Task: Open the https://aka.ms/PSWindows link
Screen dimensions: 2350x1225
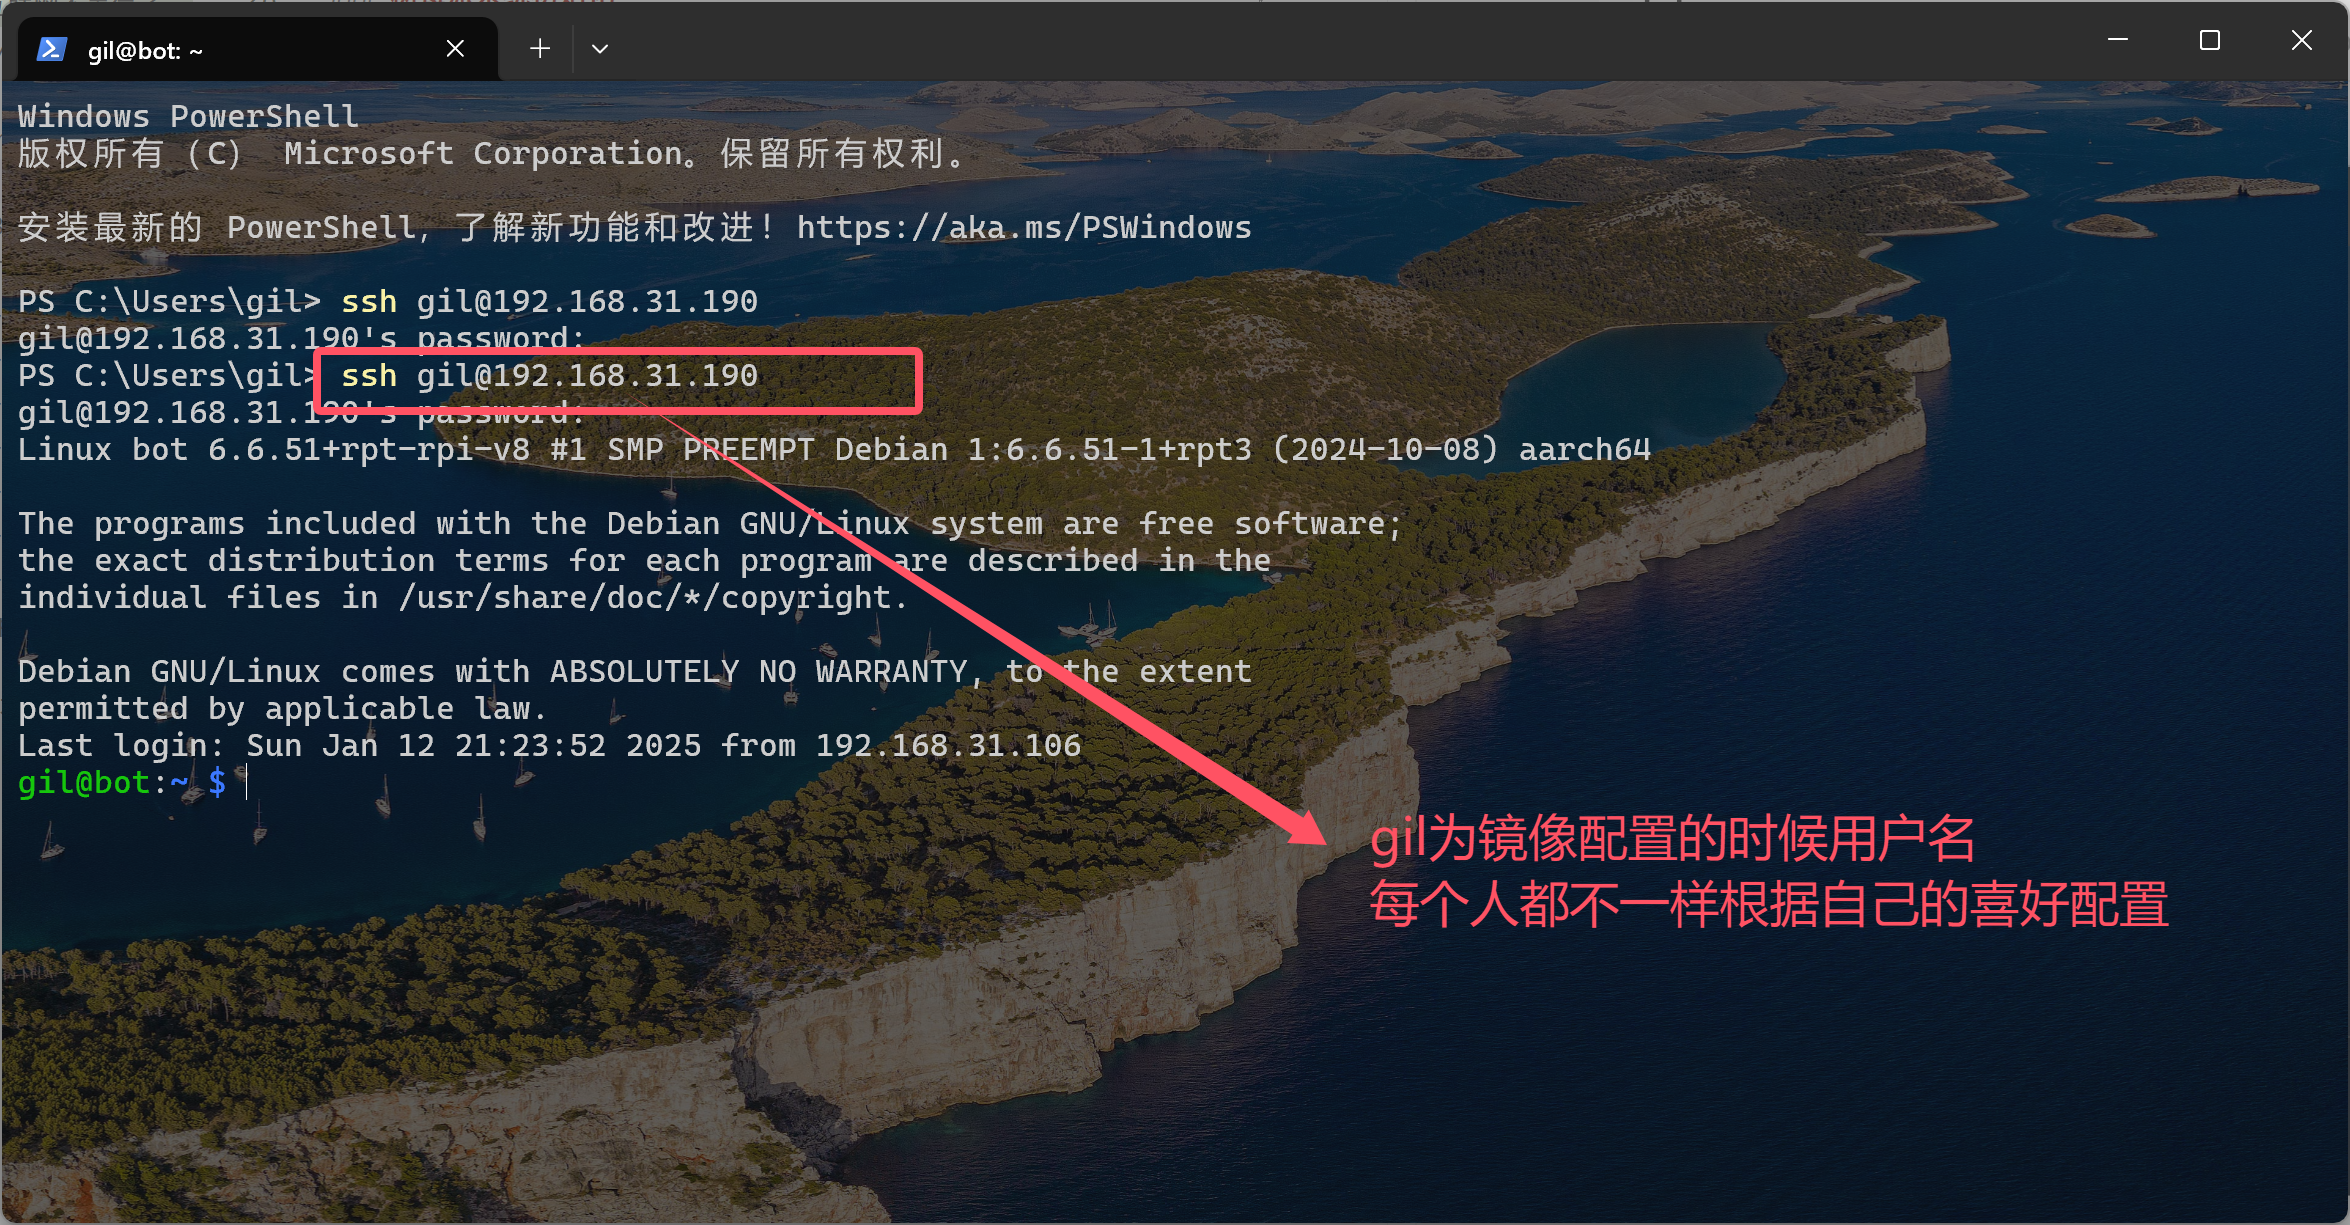Action: point(1024,228)
